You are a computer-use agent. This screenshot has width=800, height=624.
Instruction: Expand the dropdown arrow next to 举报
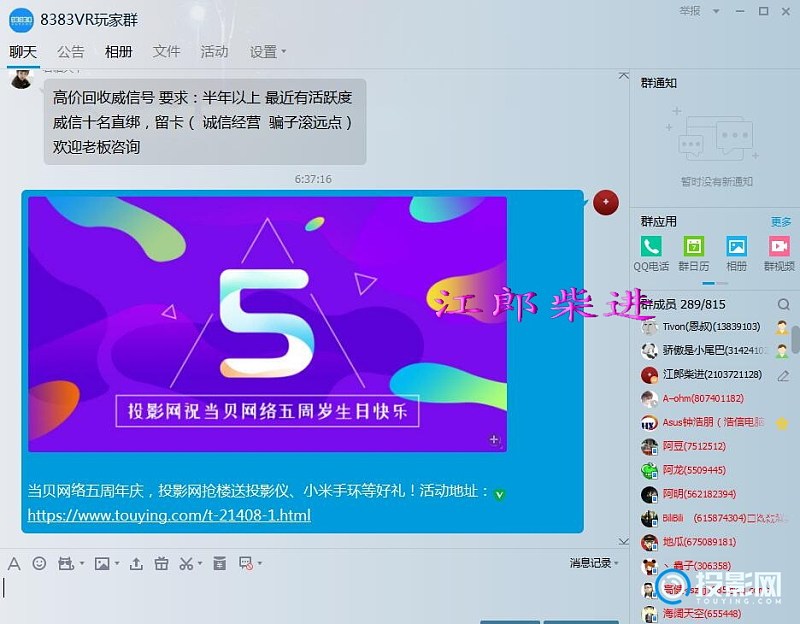[x=716, y=11]
